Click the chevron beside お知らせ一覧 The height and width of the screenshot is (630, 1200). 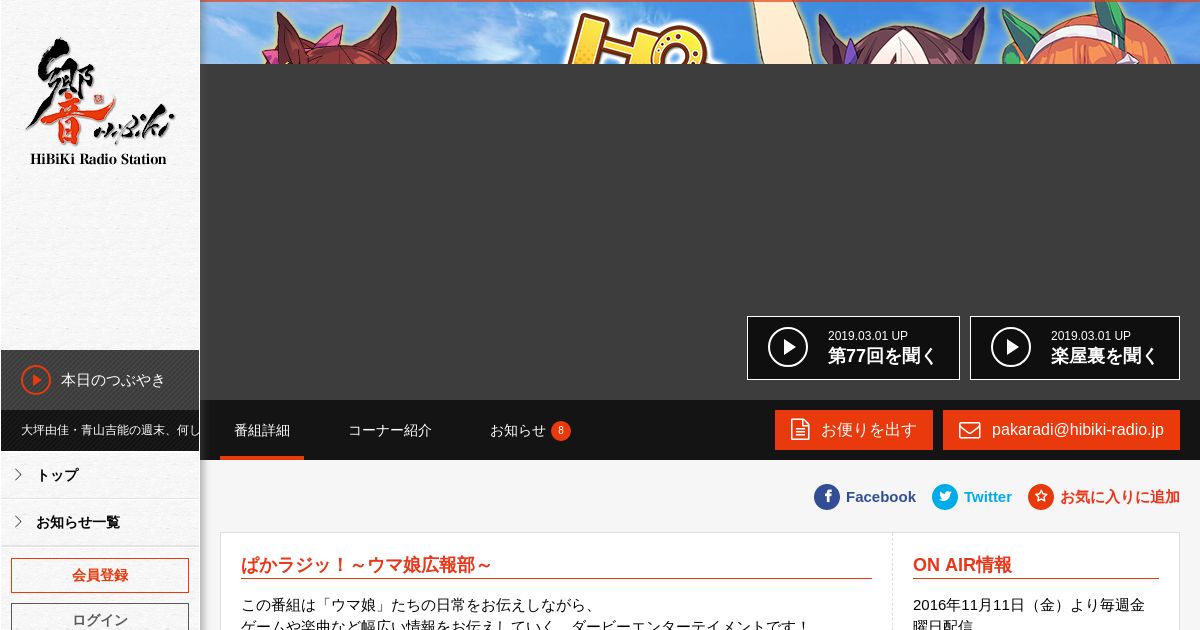click(x=18, y=522)
